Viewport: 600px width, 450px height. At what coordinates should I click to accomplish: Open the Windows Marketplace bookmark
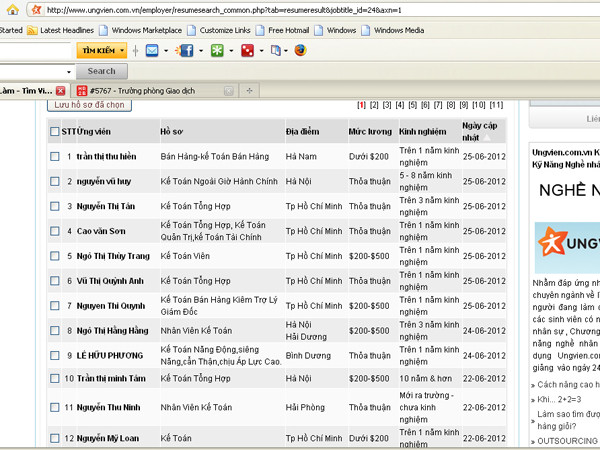[146, 30]
